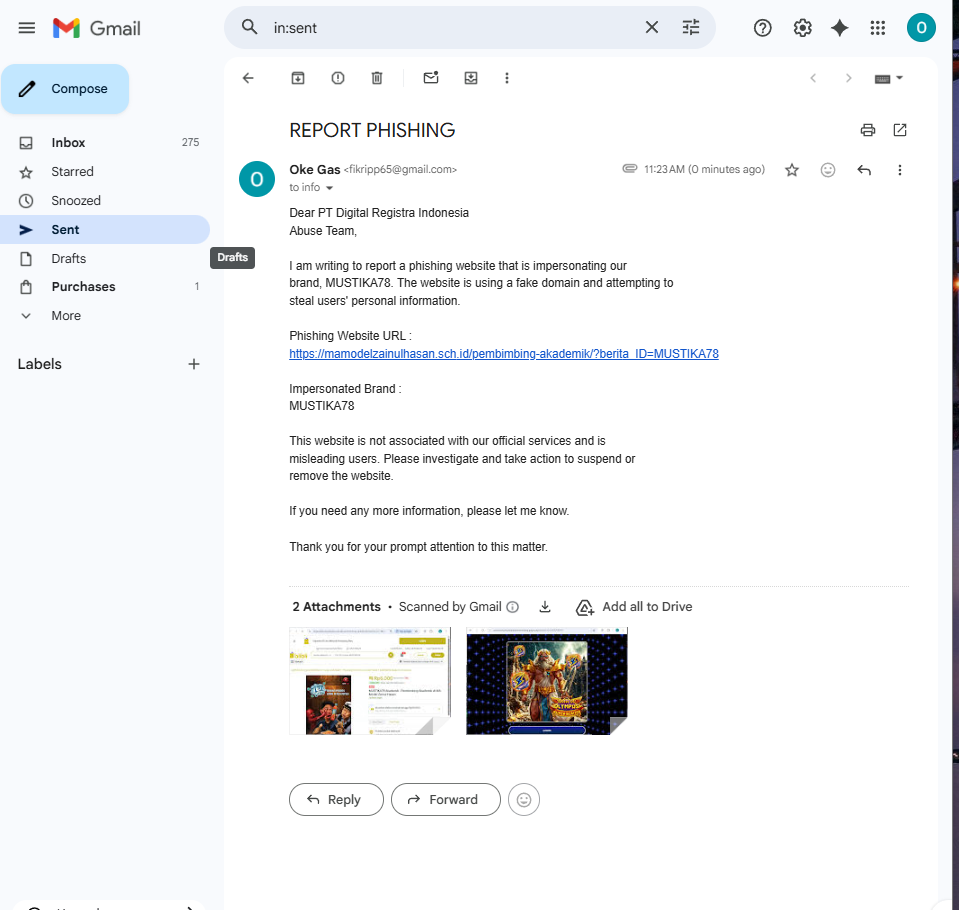Reply using header arrow icon
This screenshot has width=959, height=910.
tap(864, 170)
